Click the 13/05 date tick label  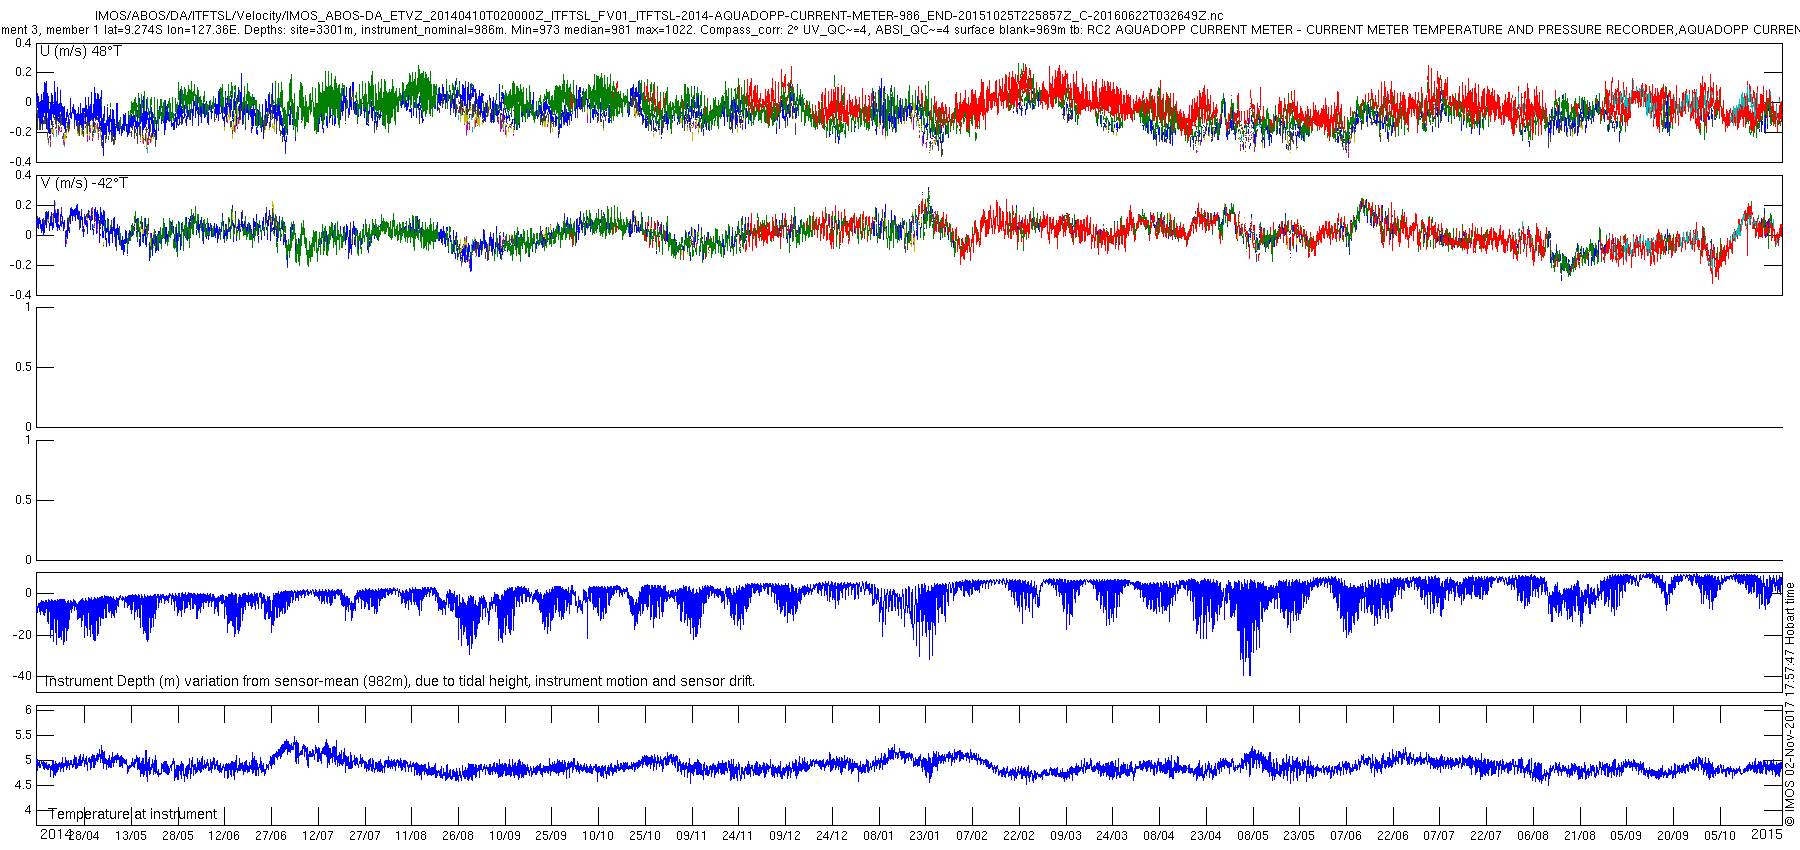coord(131,836)
